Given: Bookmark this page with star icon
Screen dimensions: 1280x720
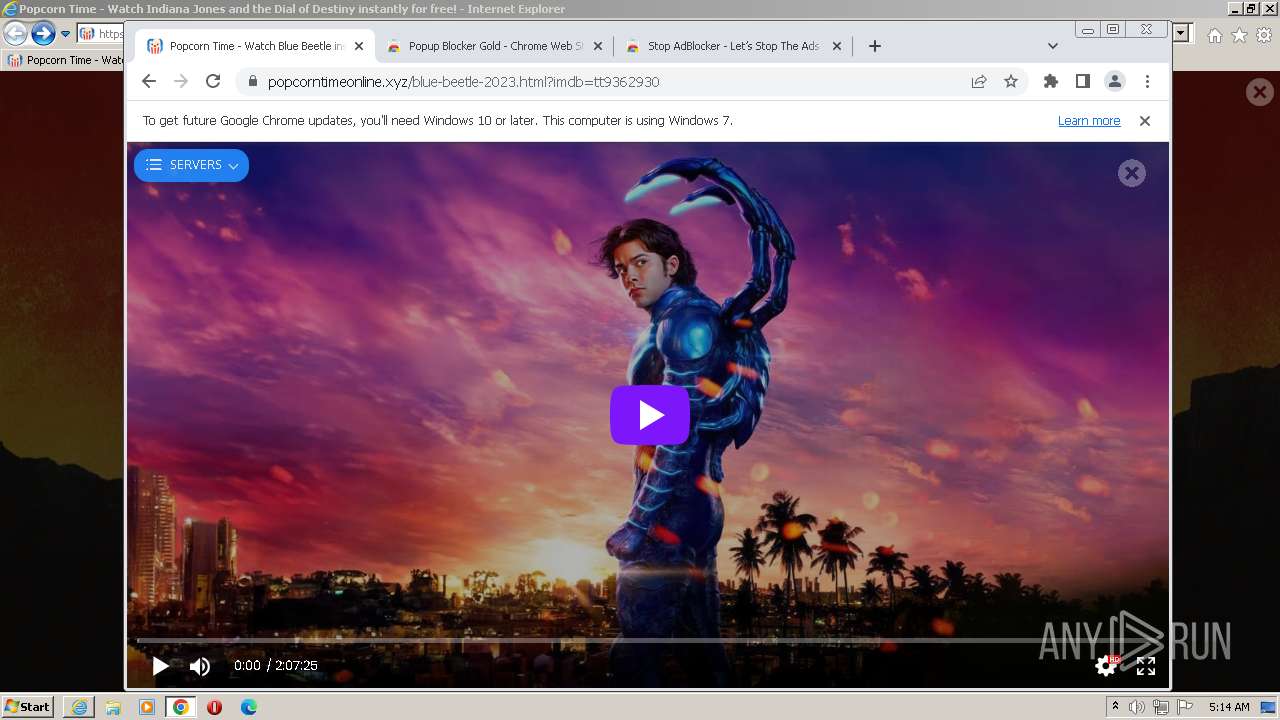Looking at the screenshot, I should click(x=1011, y=82).
